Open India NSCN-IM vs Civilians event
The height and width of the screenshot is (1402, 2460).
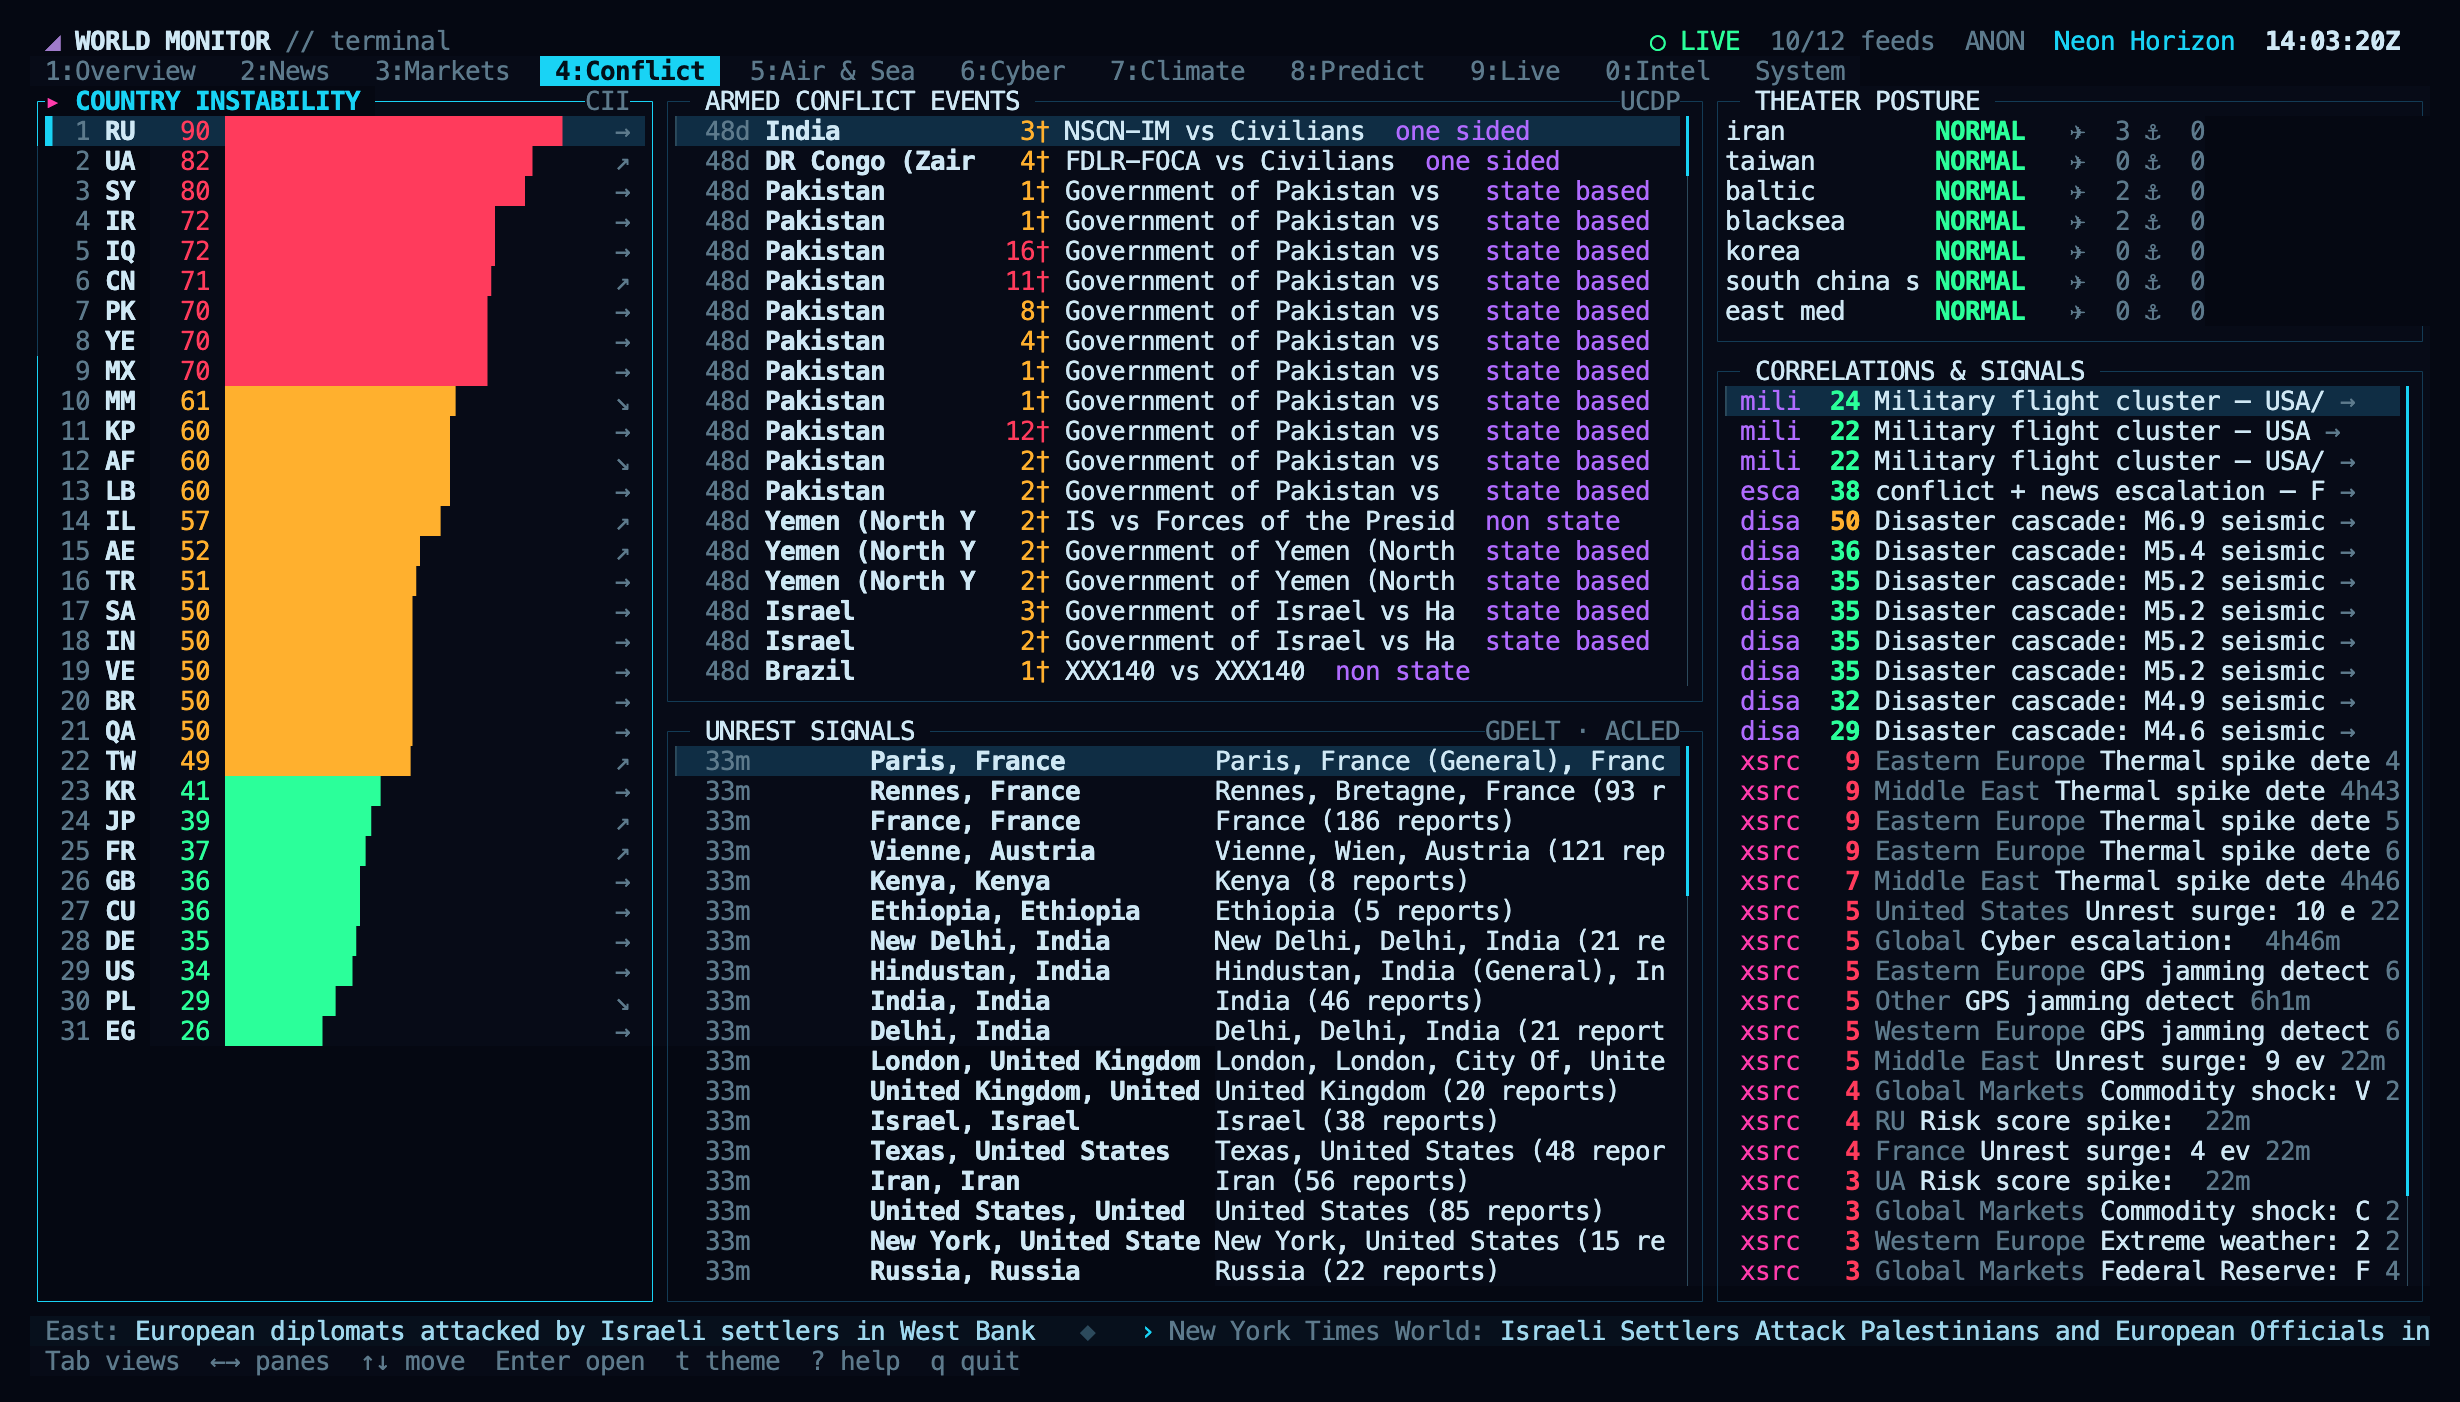click(1178, 131)
